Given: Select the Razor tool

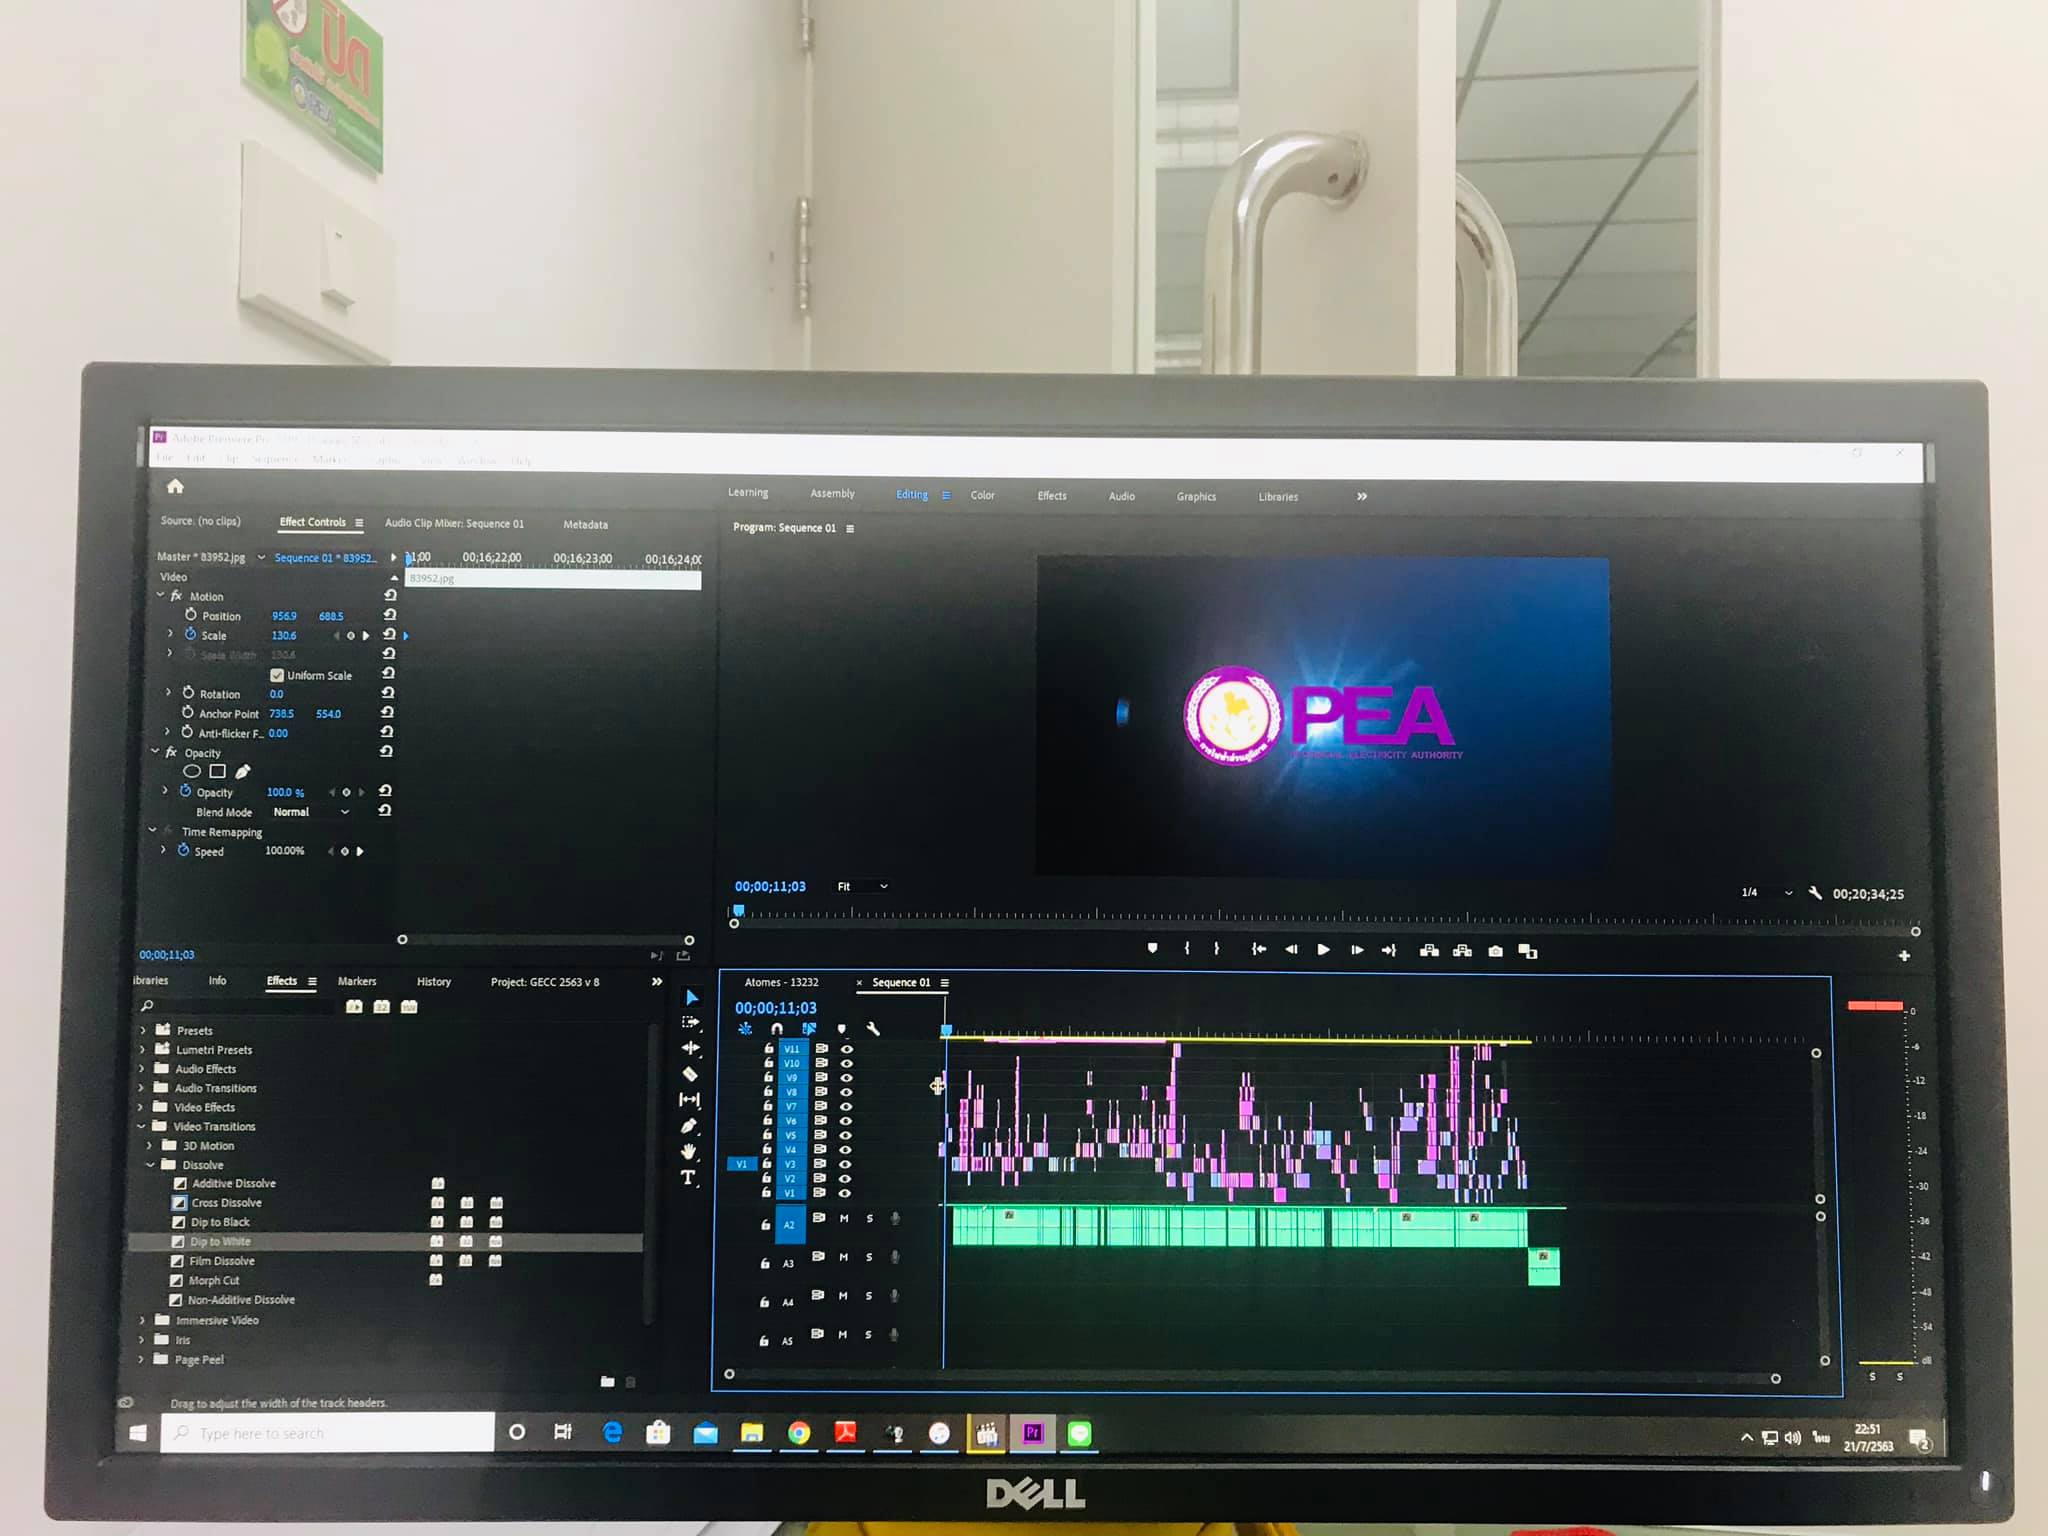Looking at the screenshot, I should (690, 1074).
